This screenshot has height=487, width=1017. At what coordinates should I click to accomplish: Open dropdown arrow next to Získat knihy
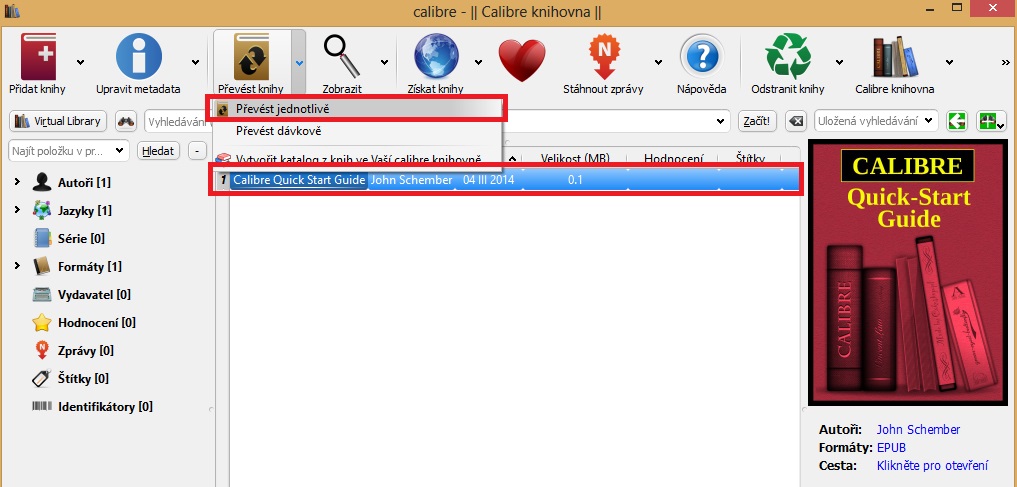479,62
